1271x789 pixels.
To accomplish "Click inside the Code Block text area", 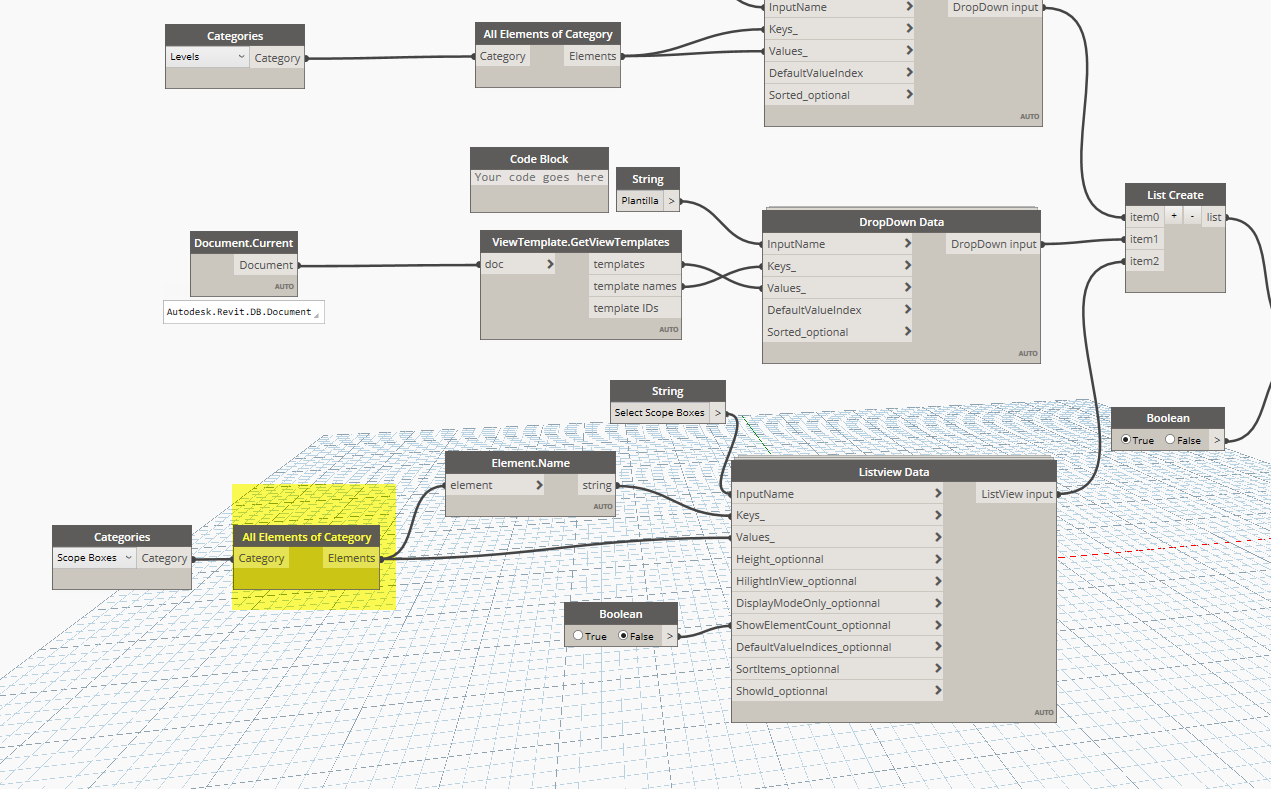I will coord(539,177).
